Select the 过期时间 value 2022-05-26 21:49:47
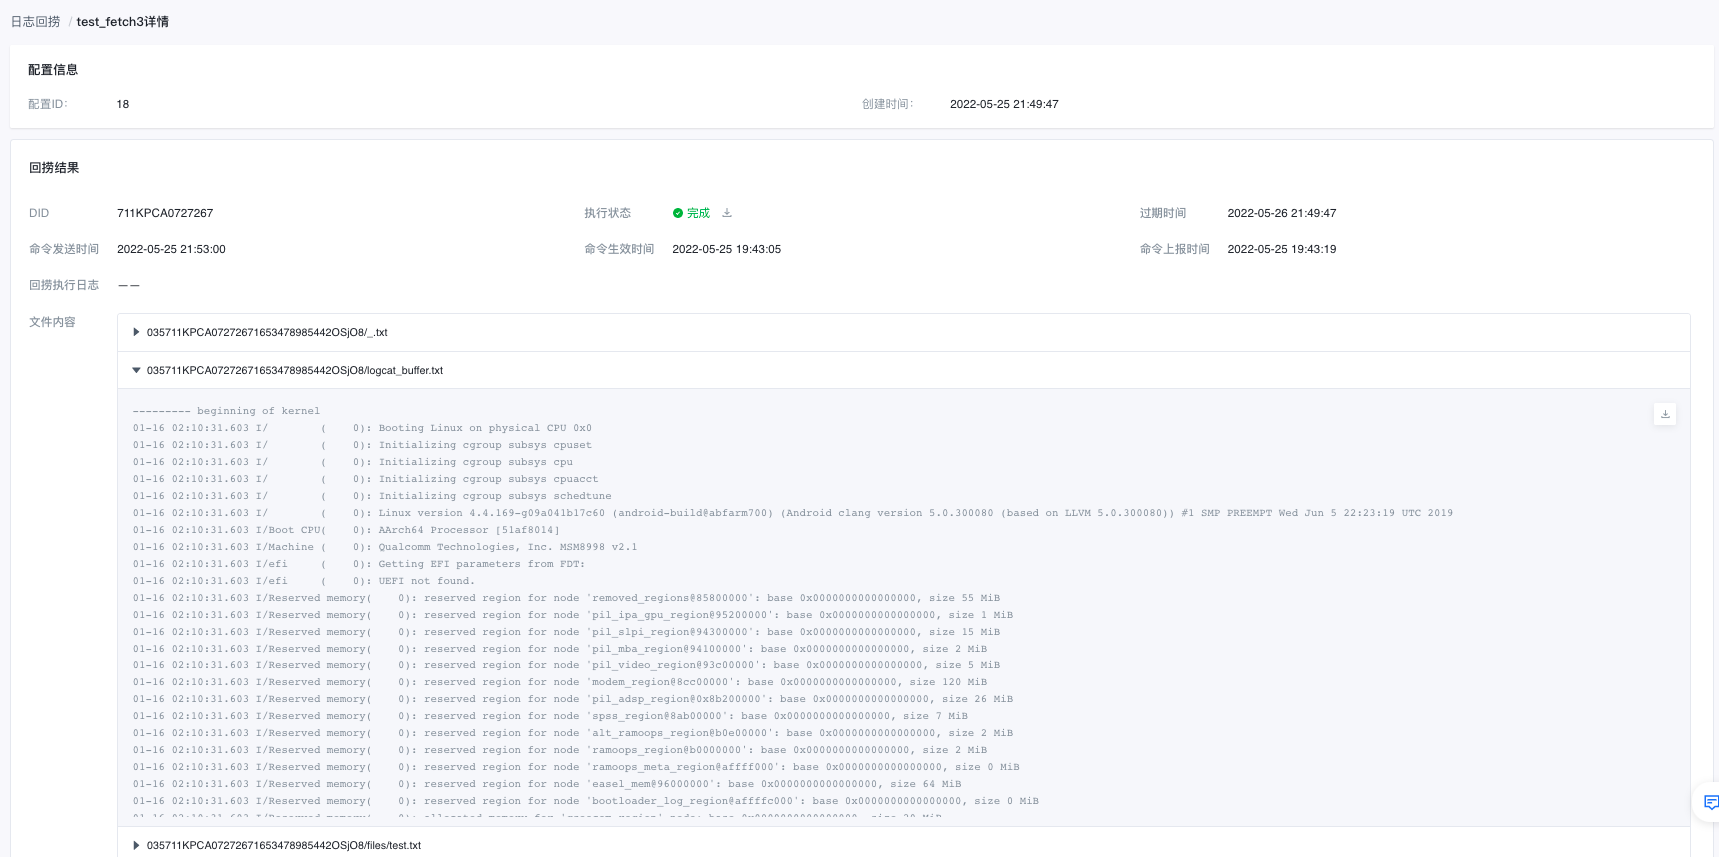The height and width of the screenshot is (857, 1719). pos(1282,213)
